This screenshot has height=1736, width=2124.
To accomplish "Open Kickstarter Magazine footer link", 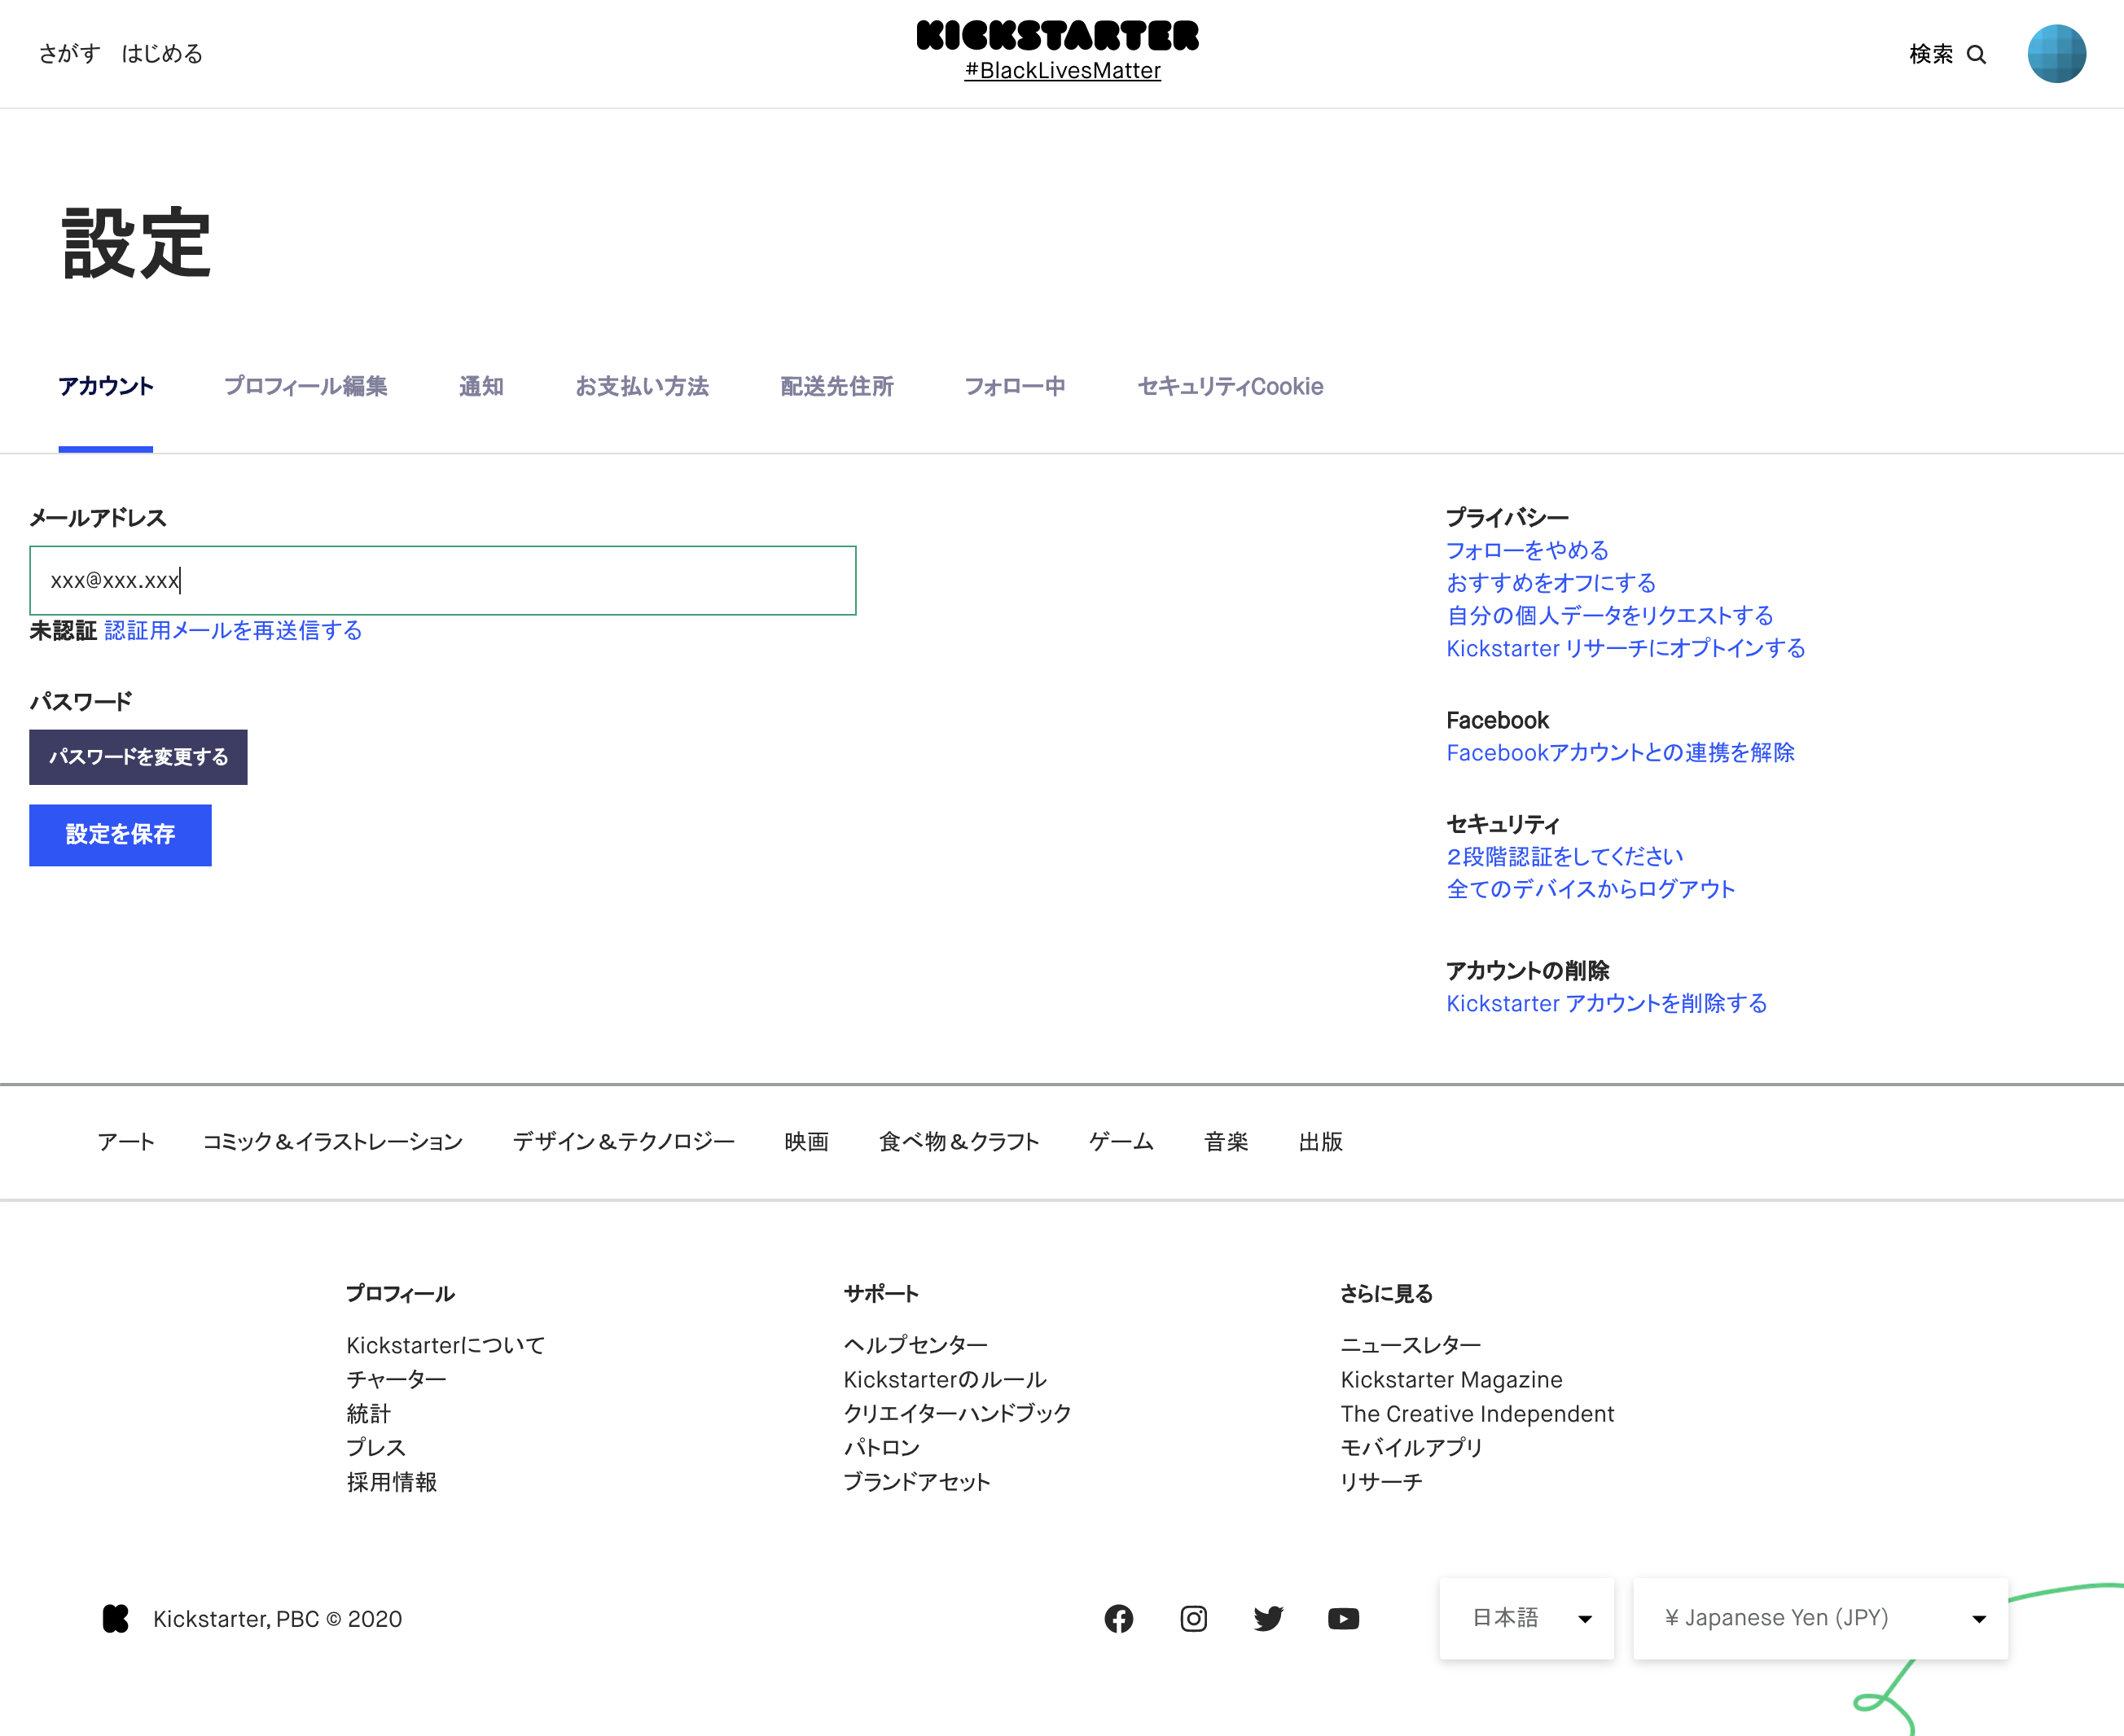I will (x=1451, y=1380).
